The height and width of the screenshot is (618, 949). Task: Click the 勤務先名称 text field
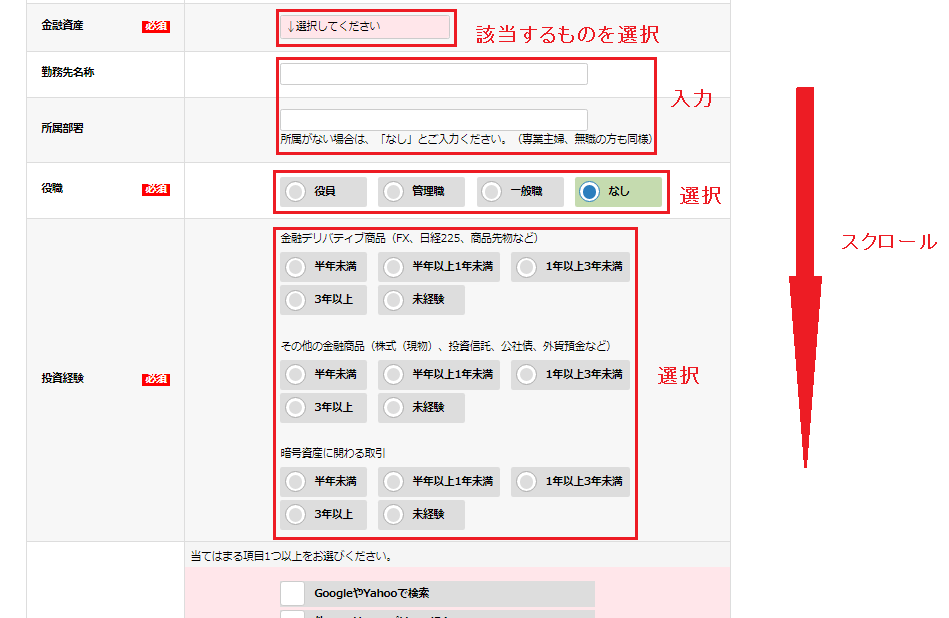(x=433, y=75)
